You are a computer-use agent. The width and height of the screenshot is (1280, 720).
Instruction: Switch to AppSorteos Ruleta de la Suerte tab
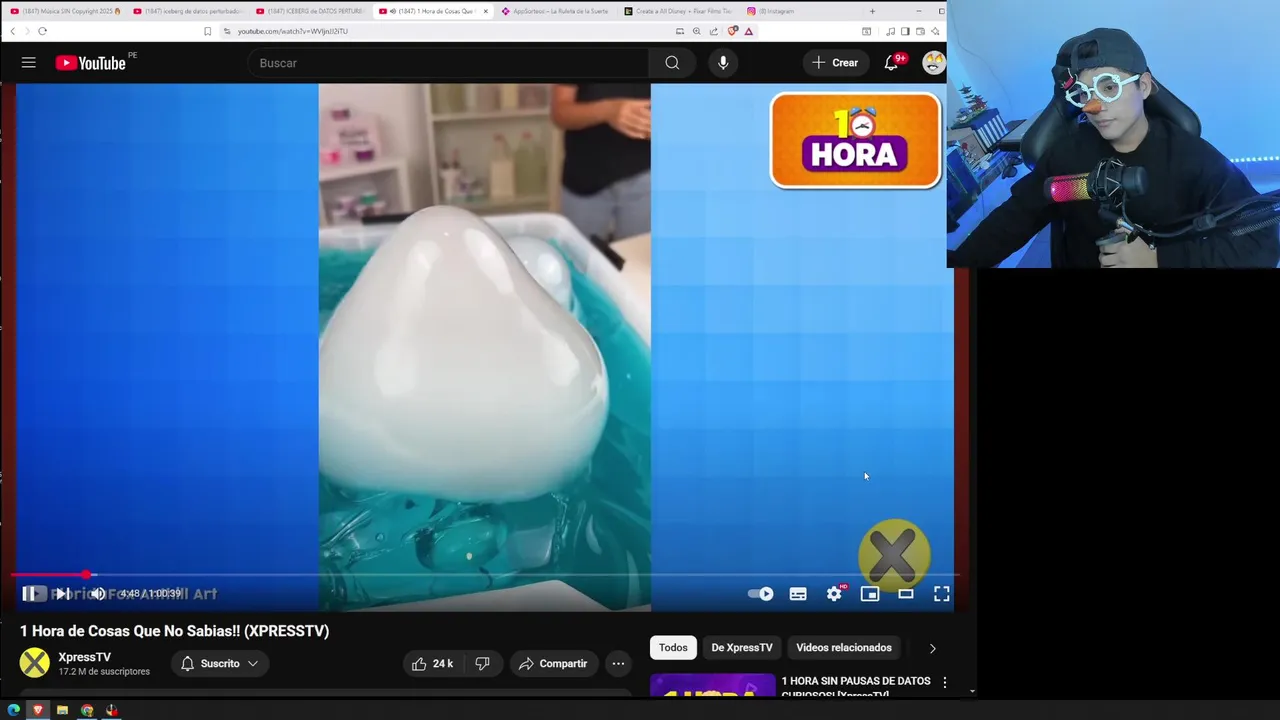pos(555,11)
